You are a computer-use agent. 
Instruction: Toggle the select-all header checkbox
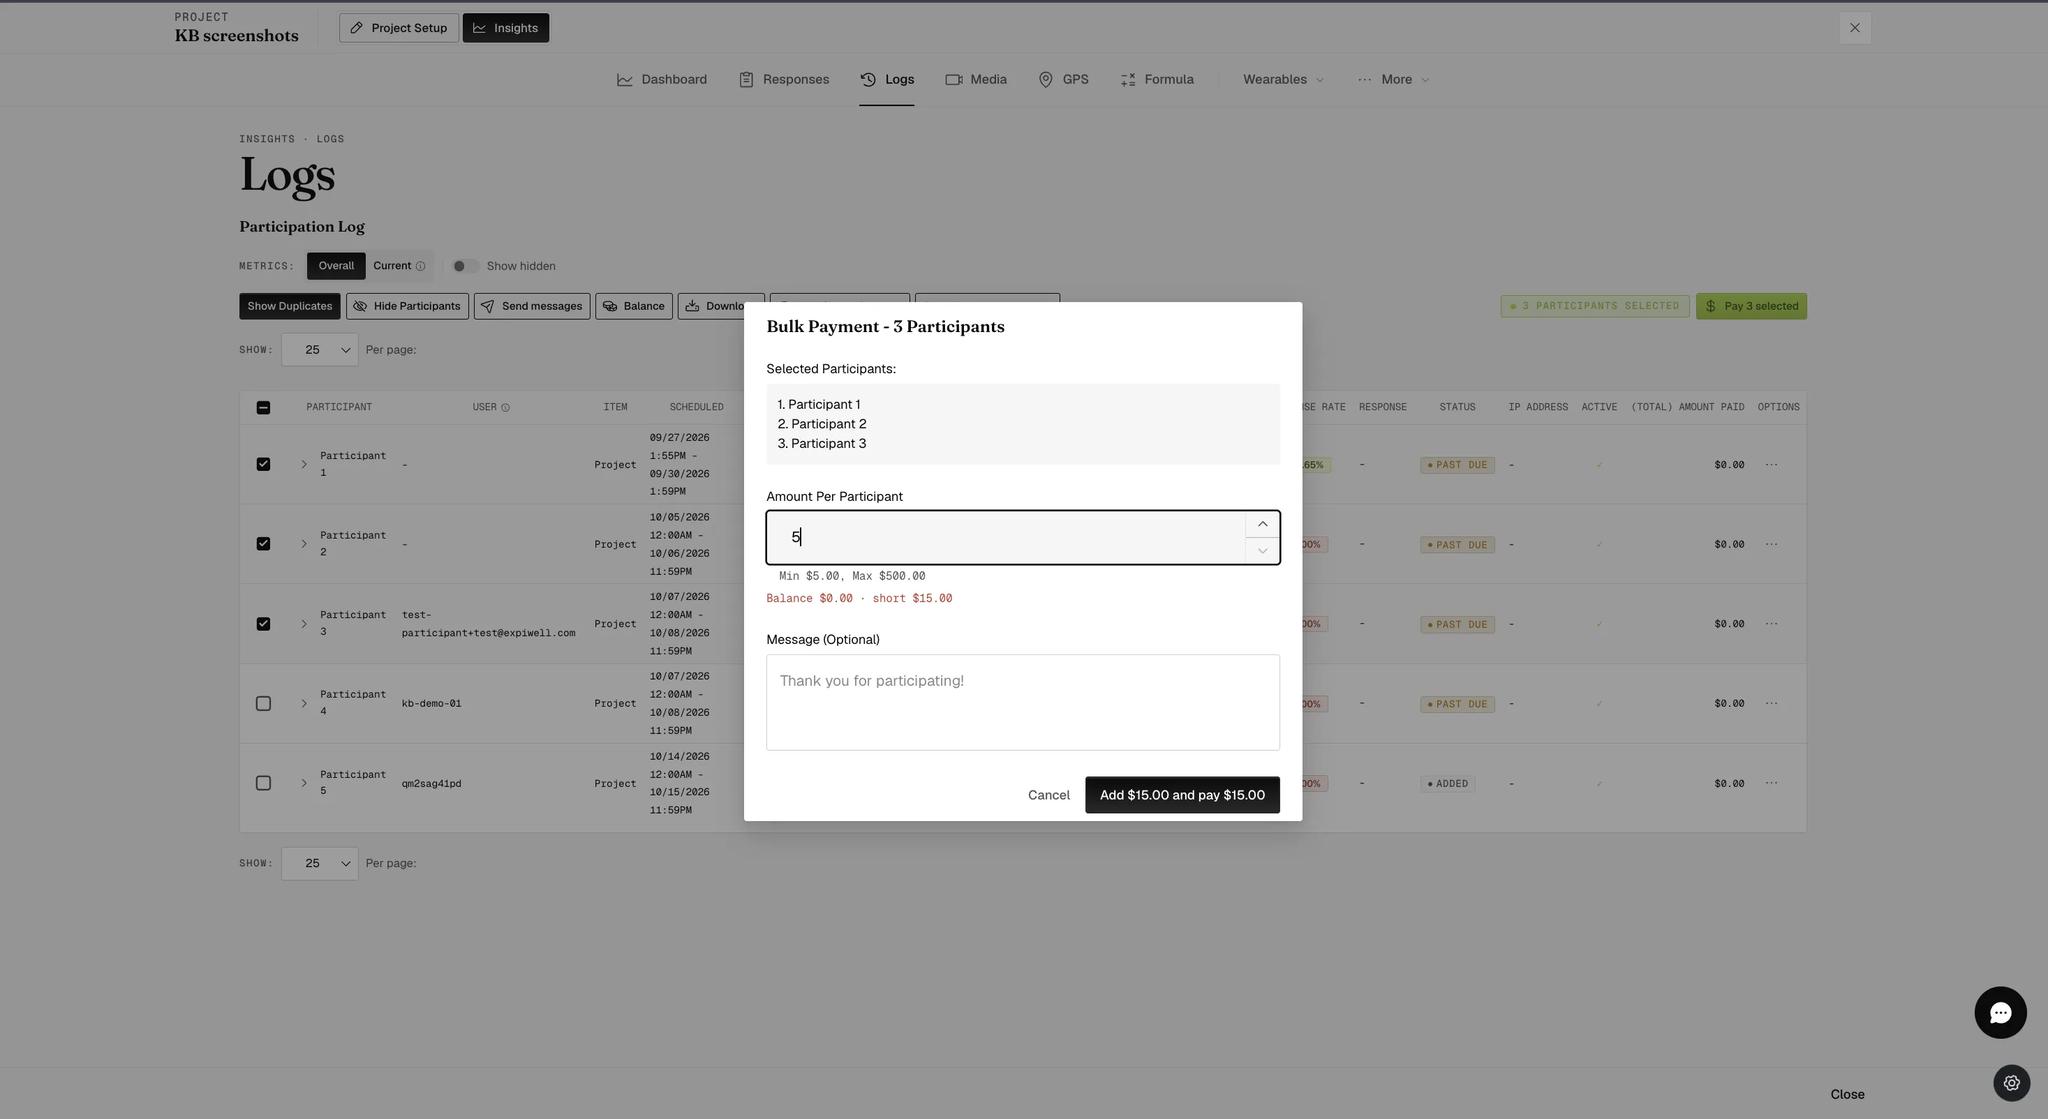[x=263, y=407]
